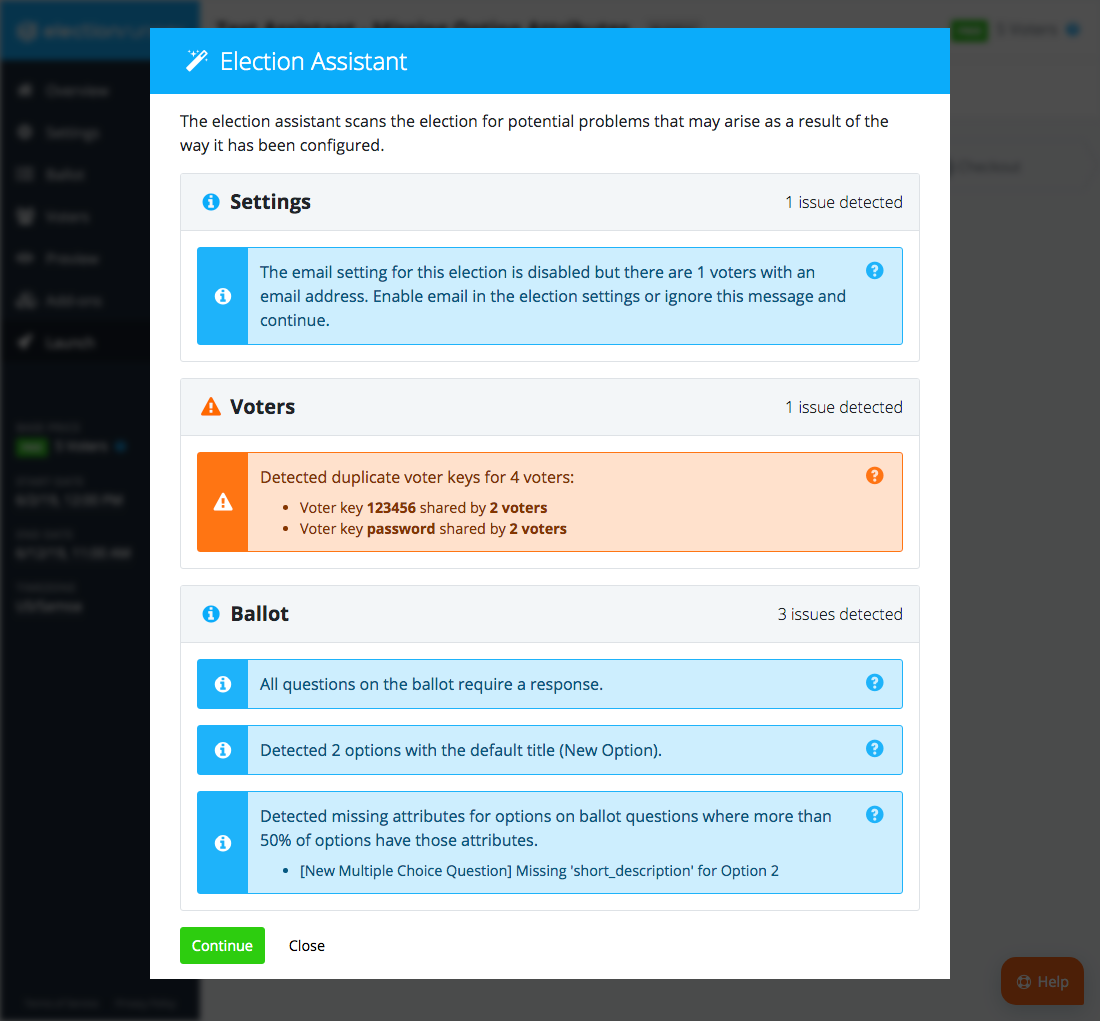This screenshot has width=1100, height=1021.
Task: Click the info icon next to Ballot heading
Action: (211, 614)
